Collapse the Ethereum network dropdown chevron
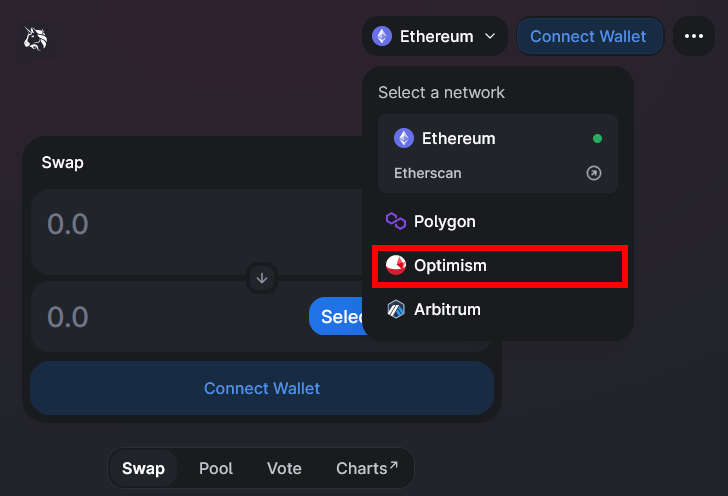The width and height of the screenshot is (728, 496). (x=490, y=36)
